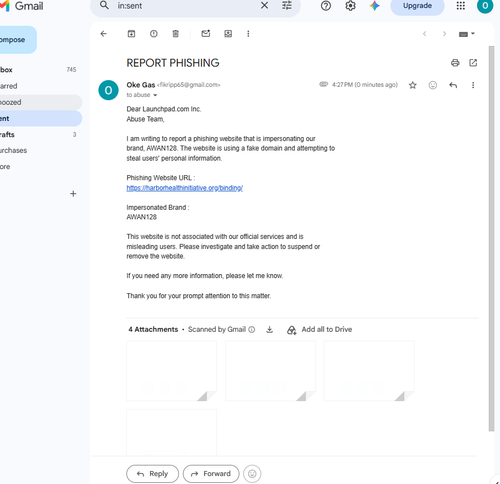Click the sender name Oke Gas
The width and height of the screenshot is (500, 484).
[x=141, y=85]
